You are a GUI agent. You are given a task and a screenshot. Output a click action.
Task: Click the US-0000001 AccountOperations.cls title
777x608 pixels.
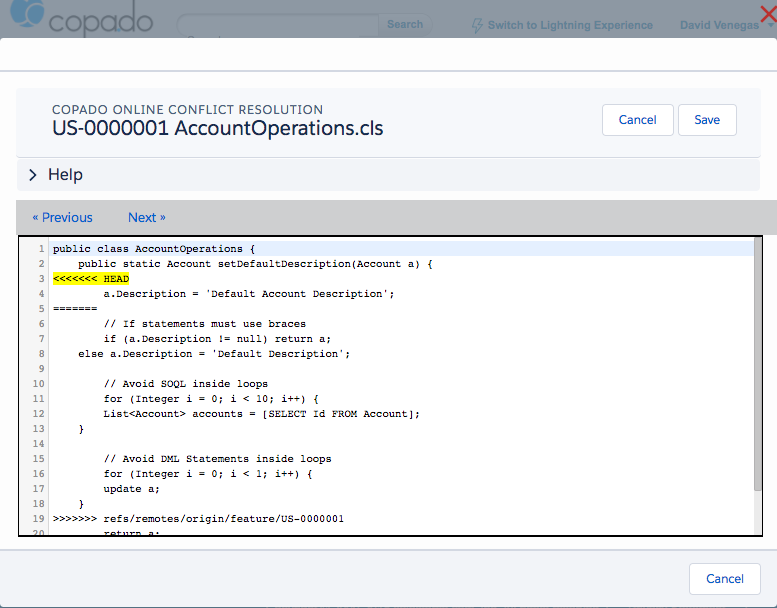(218, 128)
